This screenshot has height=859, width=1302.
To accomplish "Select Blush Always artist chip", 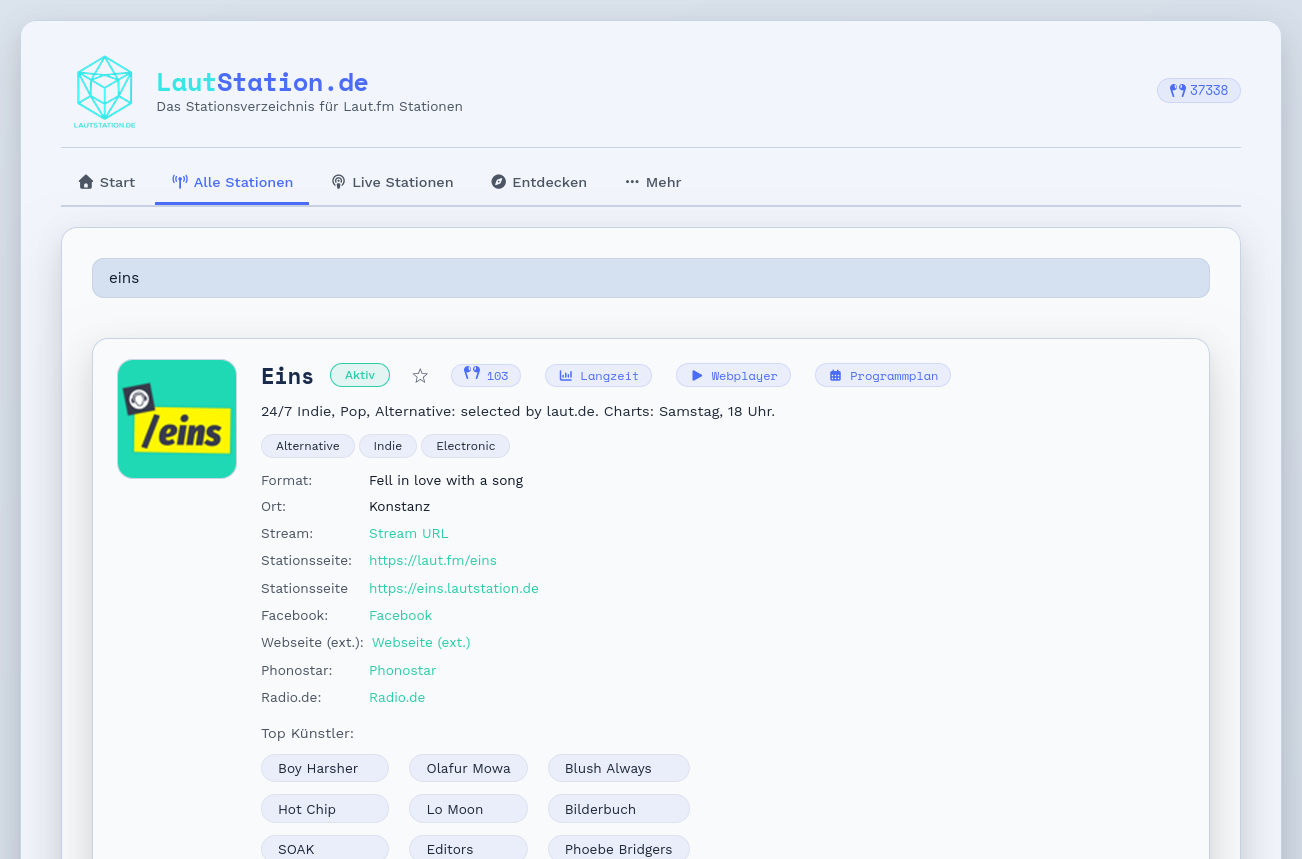I will coord(619,768).
